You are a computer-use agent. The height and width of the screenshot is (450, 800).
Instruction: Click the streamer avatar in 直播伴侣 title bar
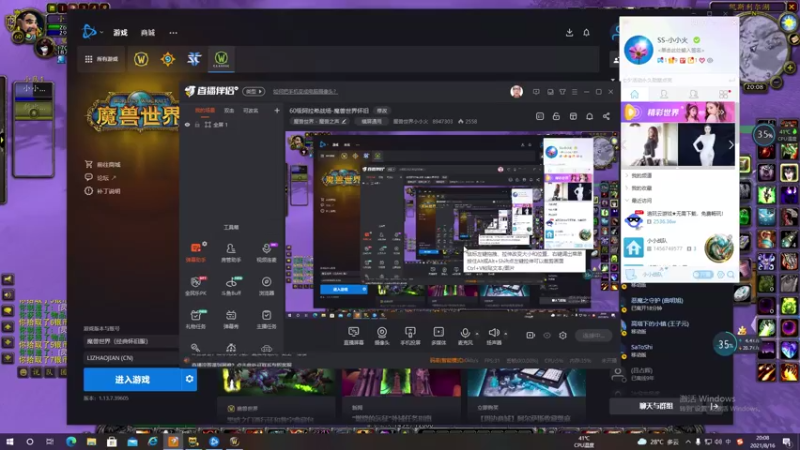[x=516, y=91]
